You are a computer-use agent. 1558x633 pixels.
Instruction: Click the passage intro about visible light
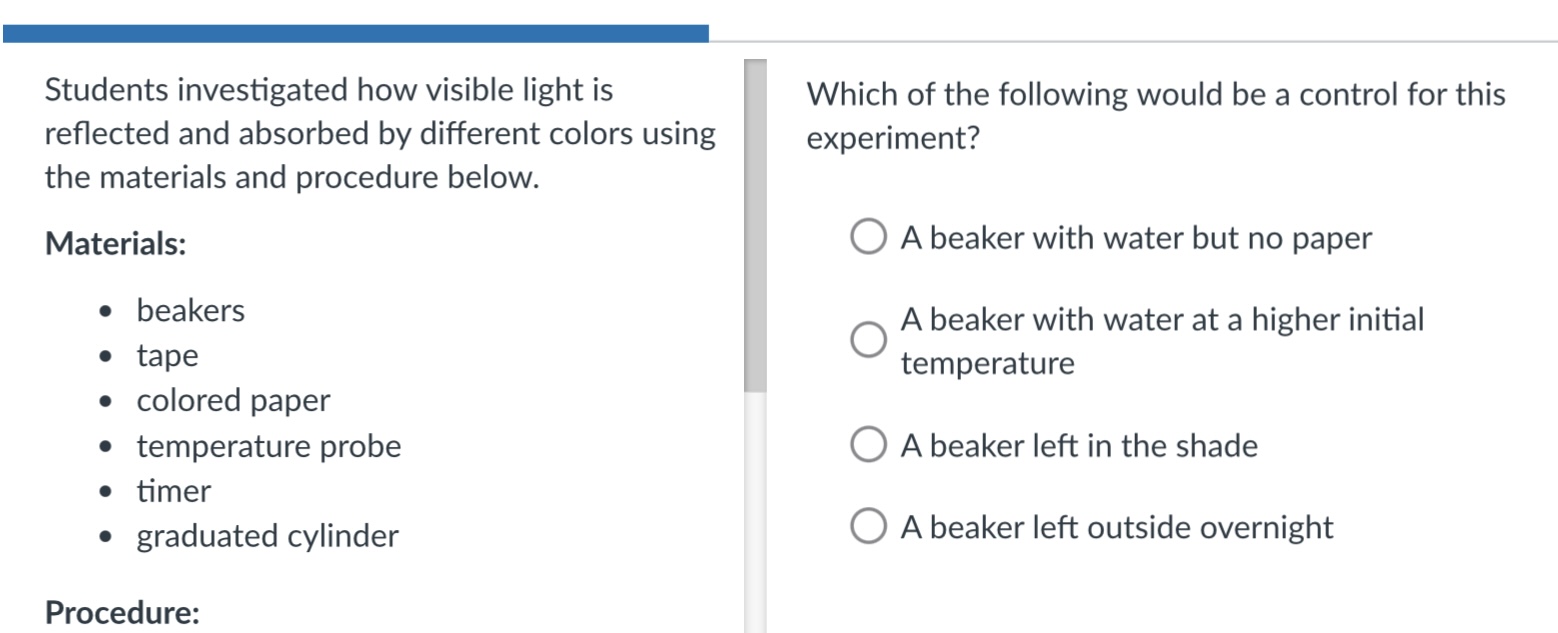pyautogui.click(x=381, y=134)
